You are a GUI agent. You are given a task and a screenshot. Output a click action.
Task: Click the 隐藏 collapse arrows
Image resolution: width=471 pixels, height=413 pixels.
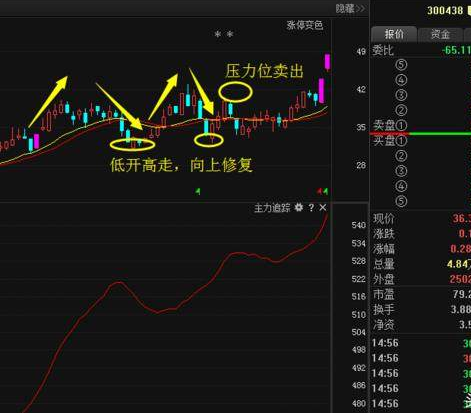(351, 8)
